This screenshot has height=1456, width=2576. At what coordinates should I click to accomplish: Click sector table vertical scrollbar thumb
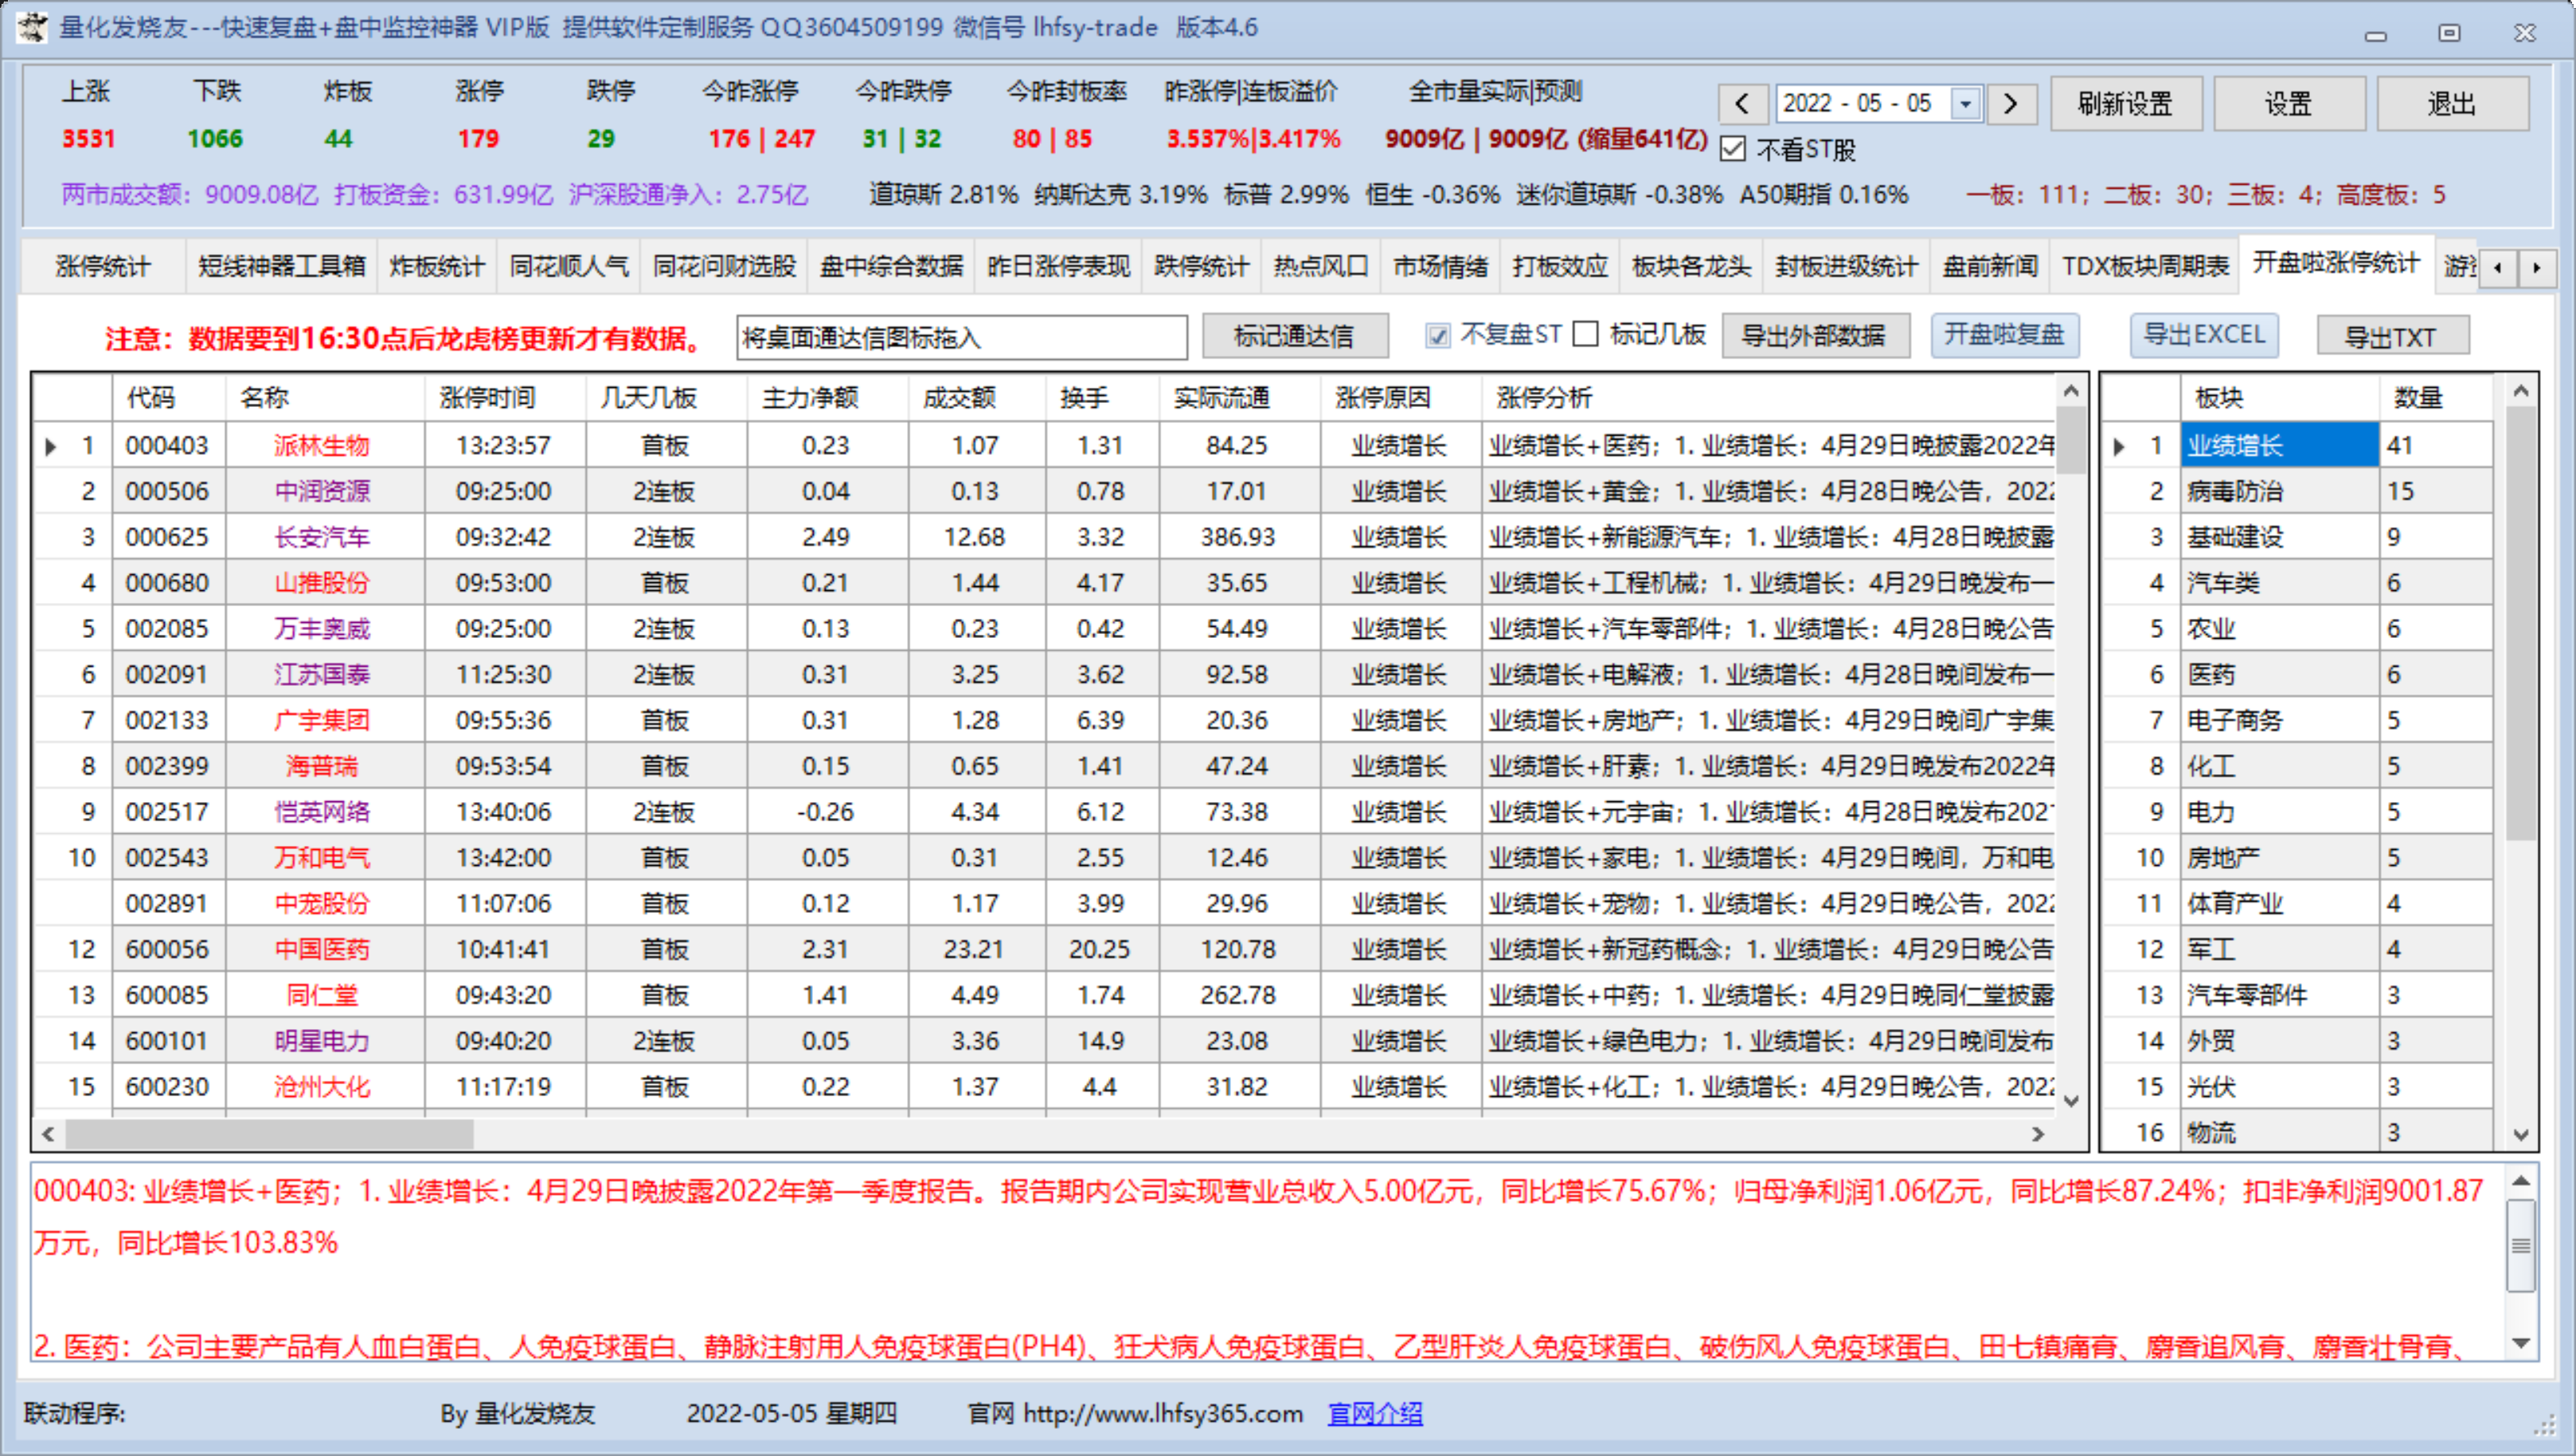2520,623
